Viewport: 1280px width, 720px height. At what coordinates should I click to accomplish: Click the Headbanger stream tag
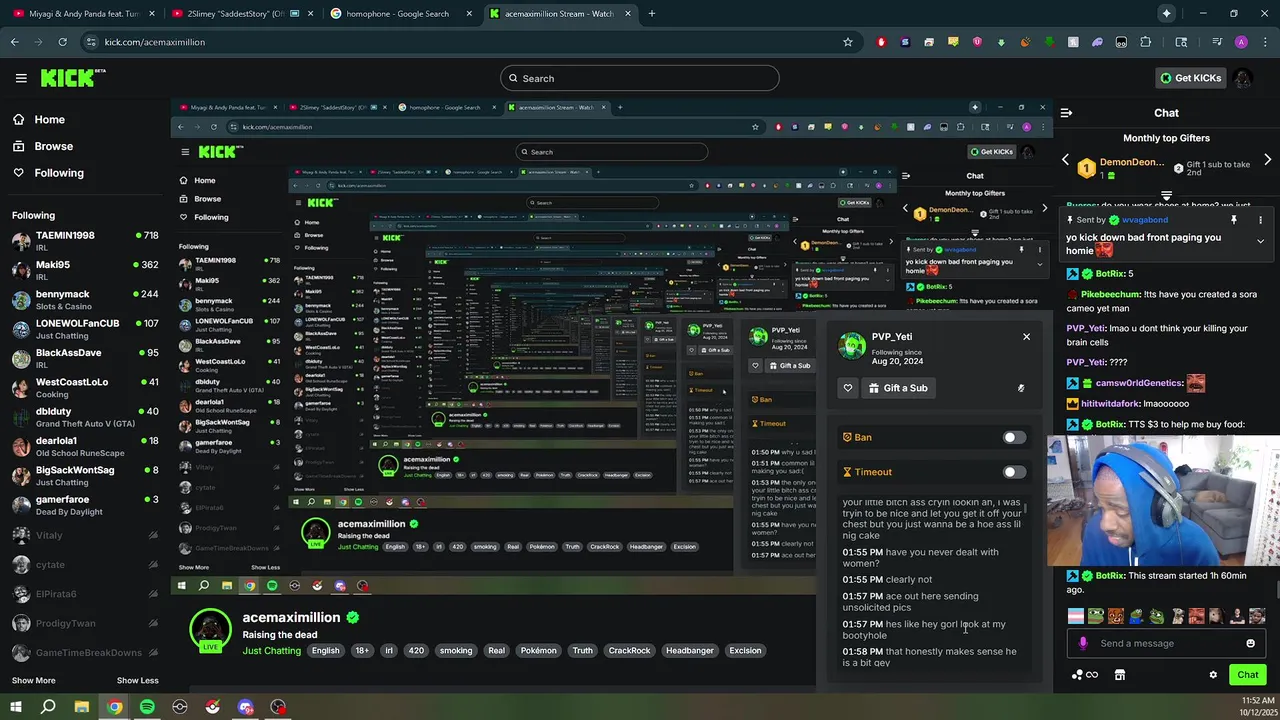click(x=690, y=650)
